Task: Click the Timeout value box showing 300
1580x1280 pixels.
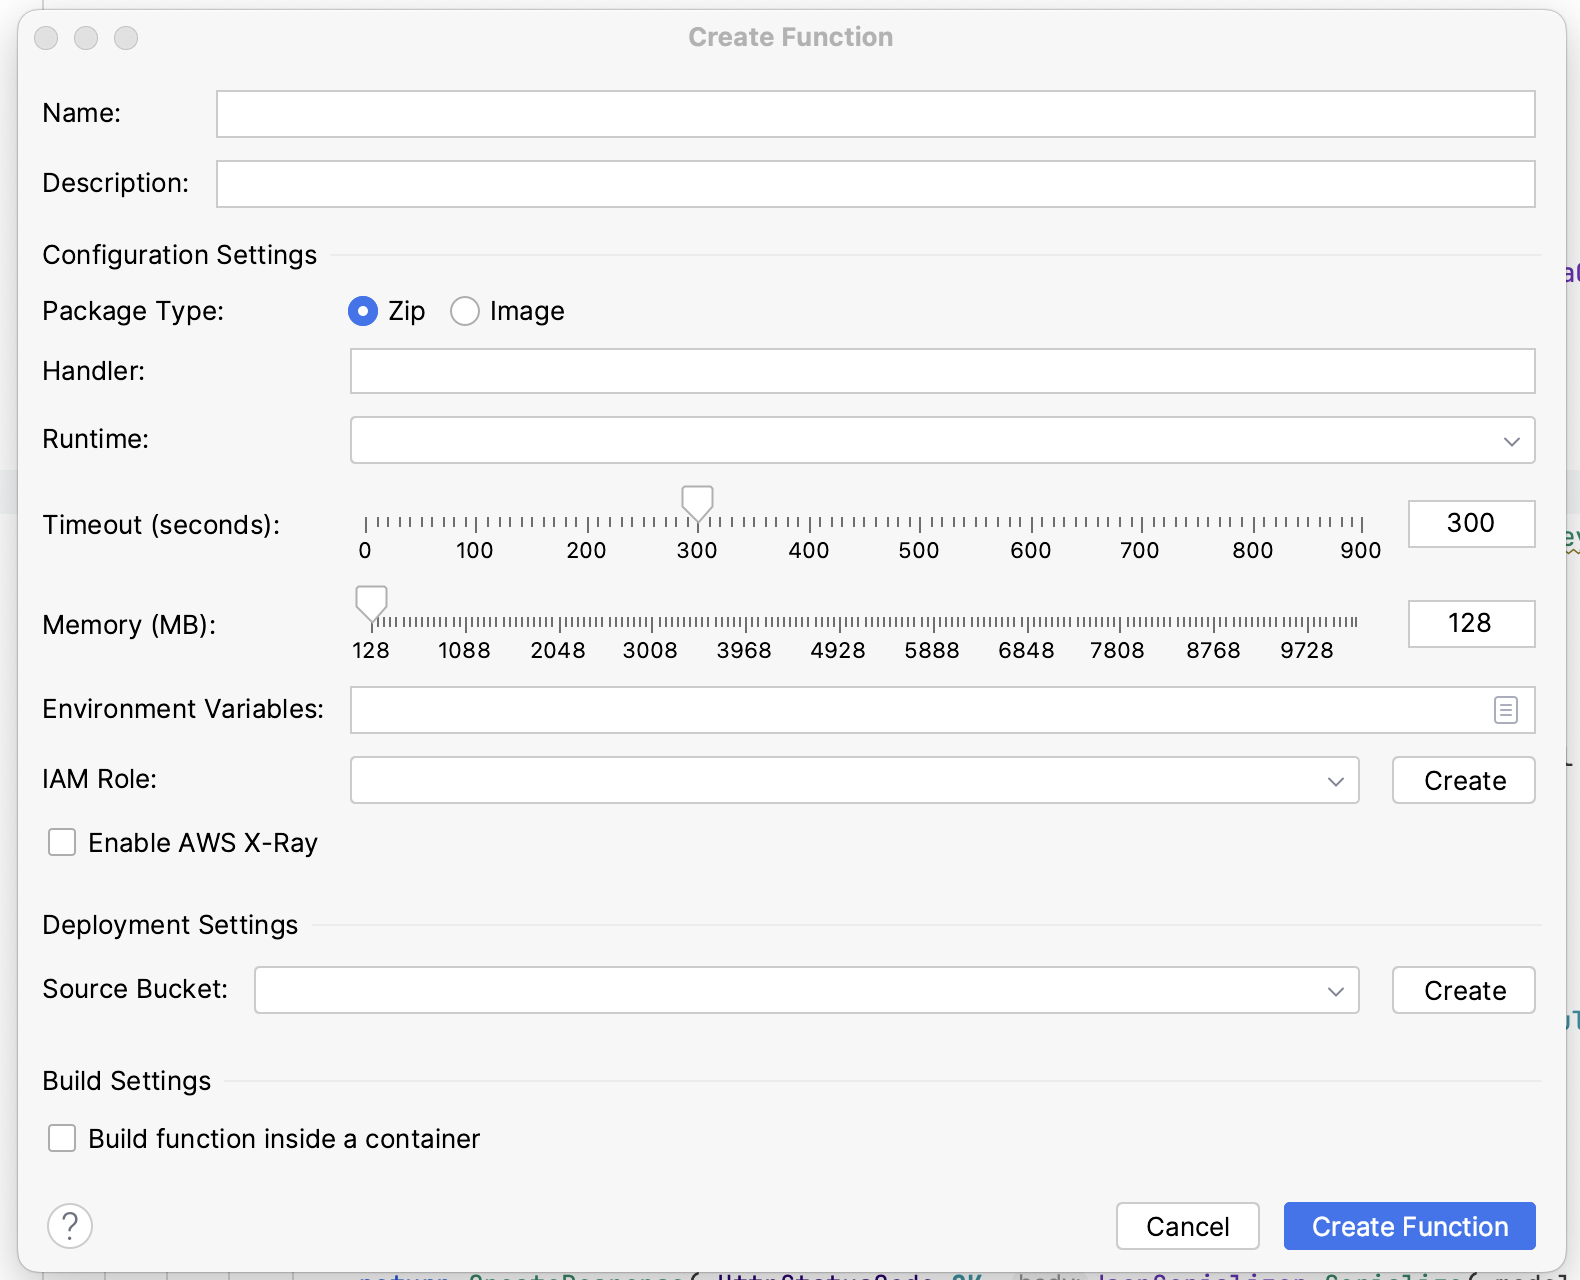Action: tap(1471, 523)
